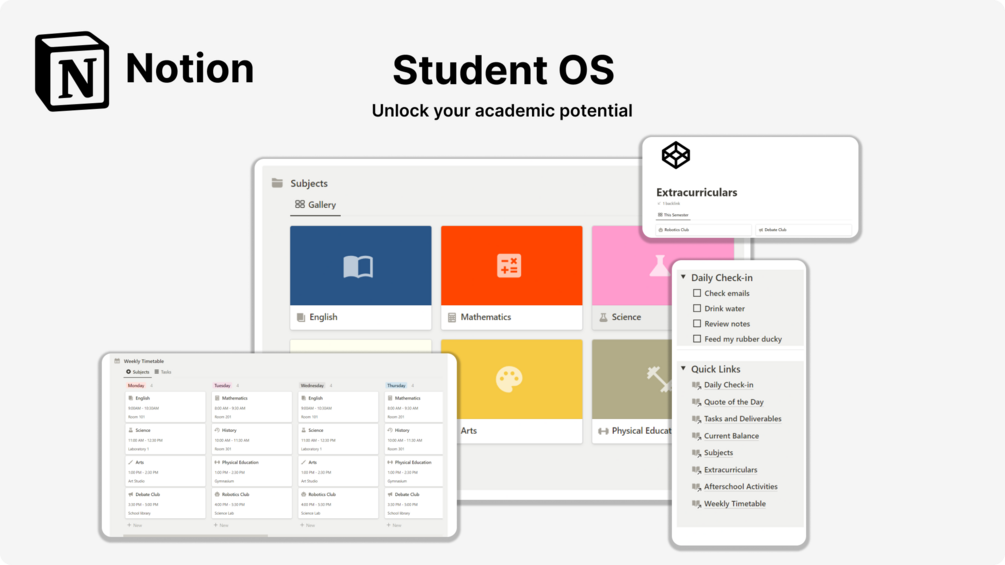1005x565 pixels.
Task: Click the page-link icon beside Afterschool Activities
Action: point(697,487)
